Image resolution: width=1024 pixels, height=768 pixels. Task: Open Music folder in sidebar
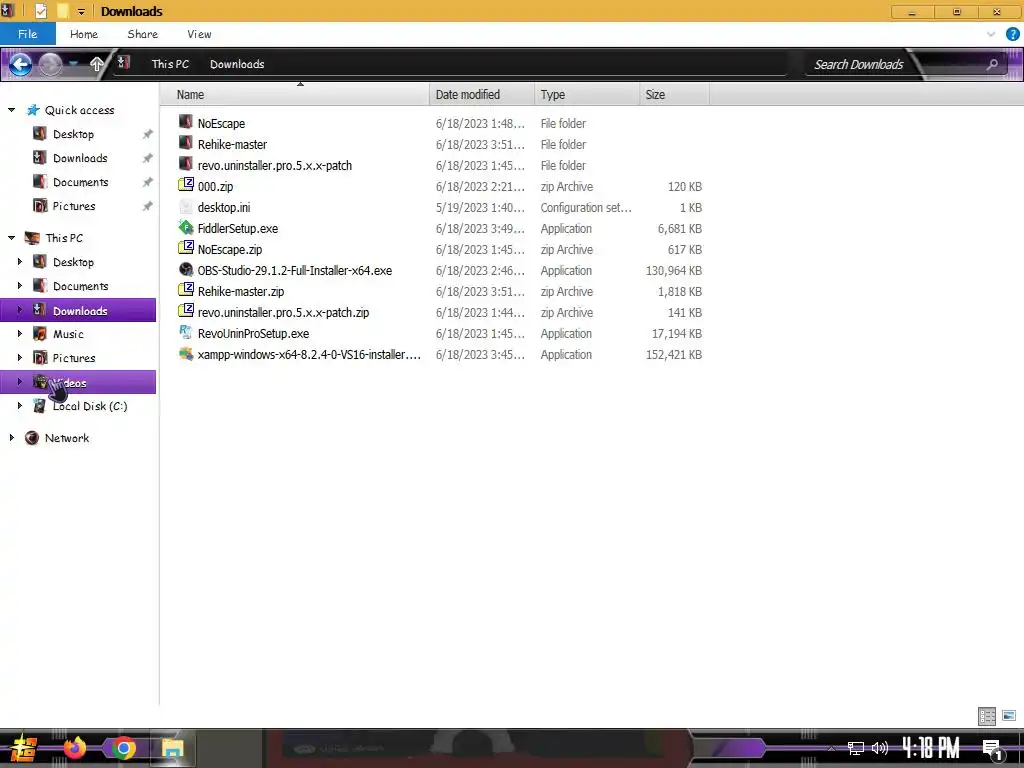click(x=68, y=334)
